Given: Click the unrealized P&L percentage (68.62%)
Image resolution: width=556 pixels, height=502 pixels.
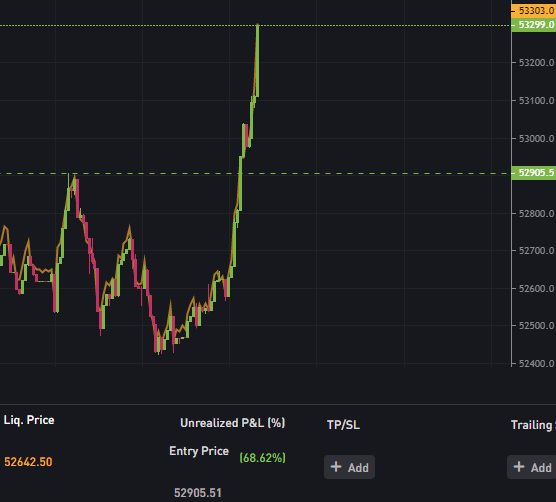Looking at the screenshot, I should [262, 458].
